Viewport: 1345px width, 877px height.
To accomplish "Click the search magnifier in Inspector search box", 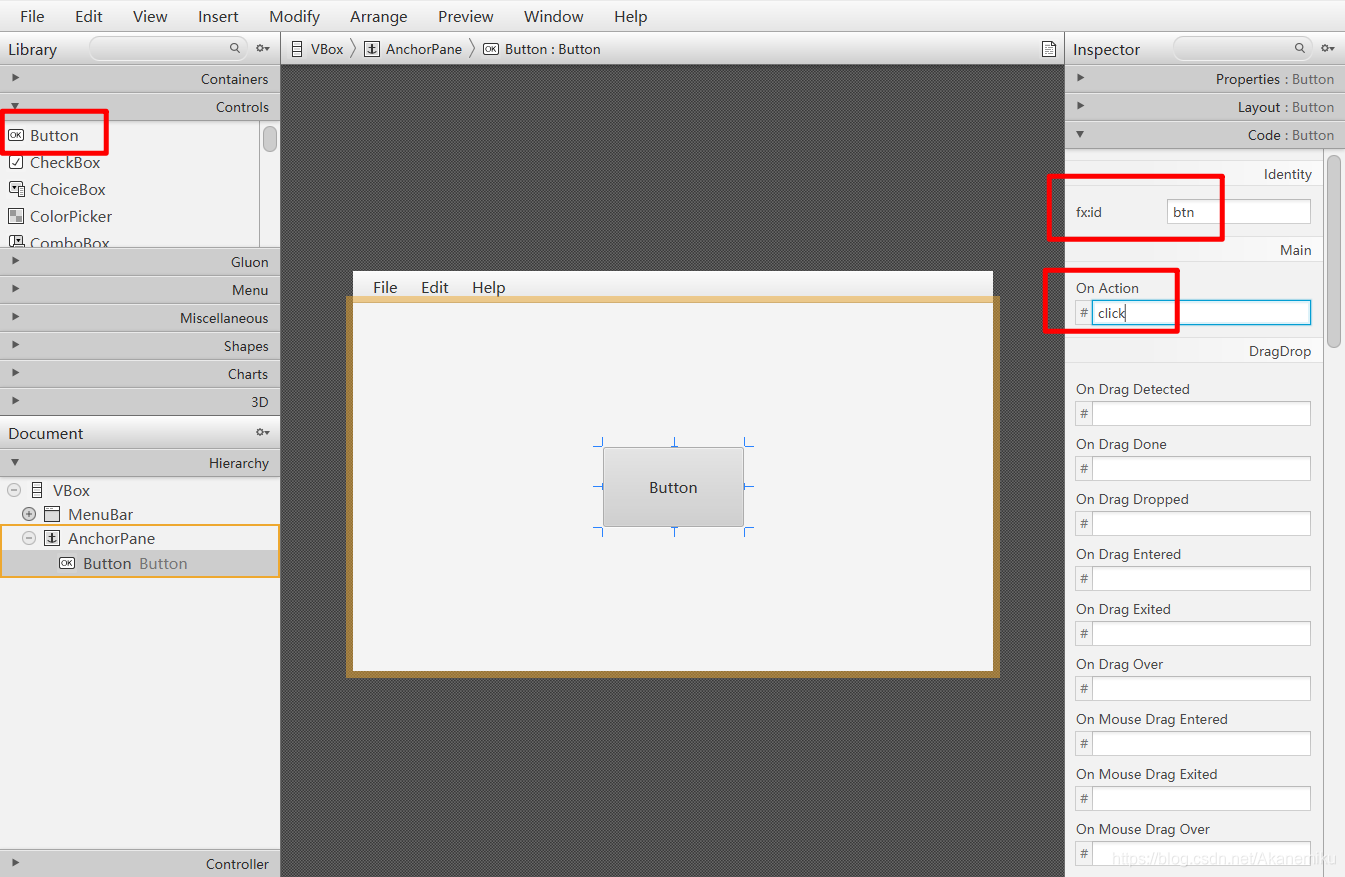I will [x=1300, y=47].
